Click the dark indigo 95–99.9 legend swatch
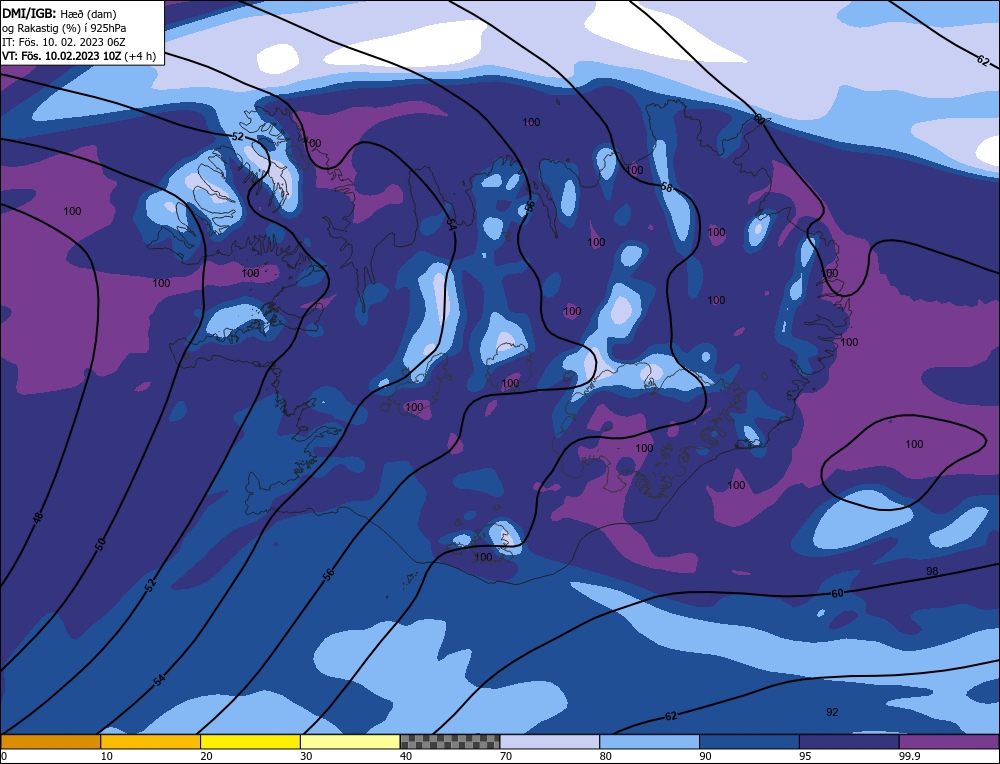The width and height of the screenshot is (1000, 764). tap(849, 741)
